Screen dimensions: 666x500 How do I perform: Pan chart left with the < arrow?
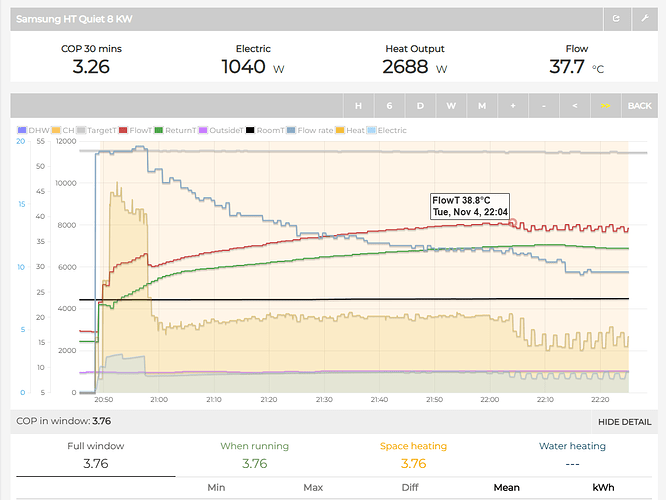click(574, 105)
